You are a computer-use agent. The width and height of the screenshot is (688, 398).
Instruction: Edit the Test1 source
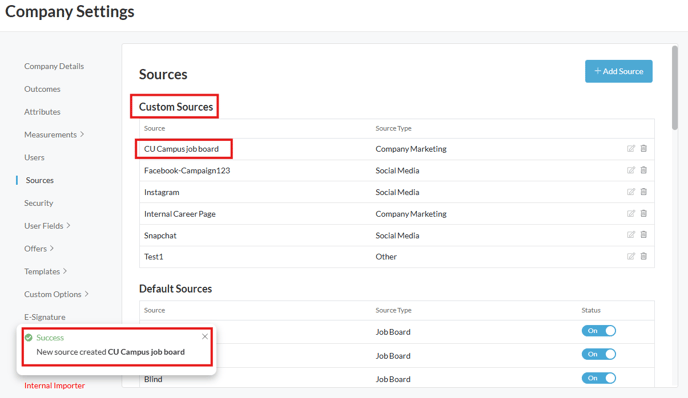[631, 256]
